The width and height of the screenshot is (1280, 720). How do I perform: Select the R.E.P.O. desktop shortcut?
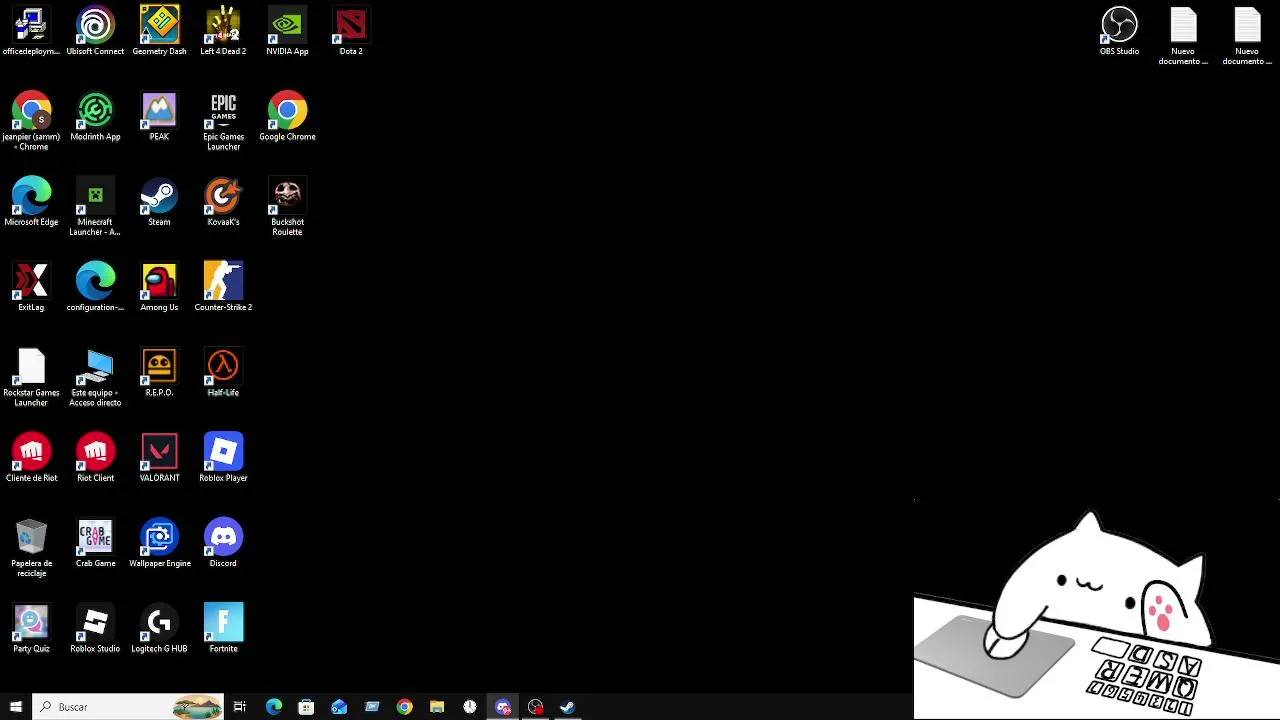point(159,372)
